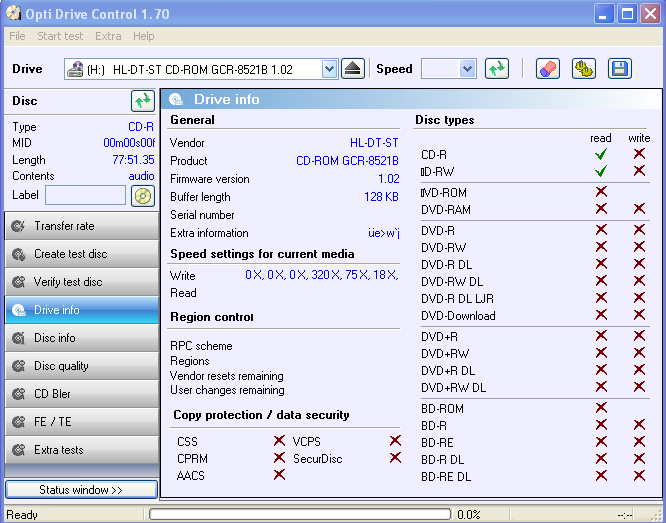Click the Label input field
This screenshot has width=666, height=523.
(x=85, y=195)
